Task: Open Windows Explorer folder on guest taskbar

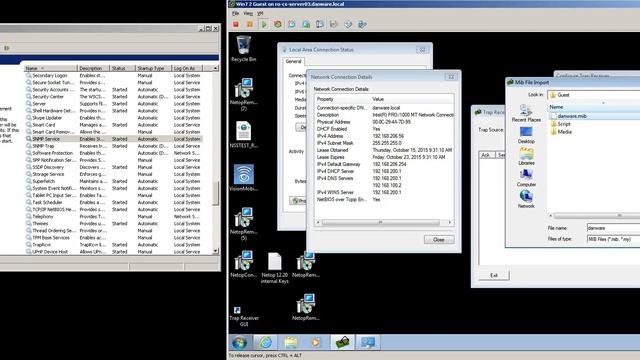Action: pyautogui.click(x=291, y=342)
